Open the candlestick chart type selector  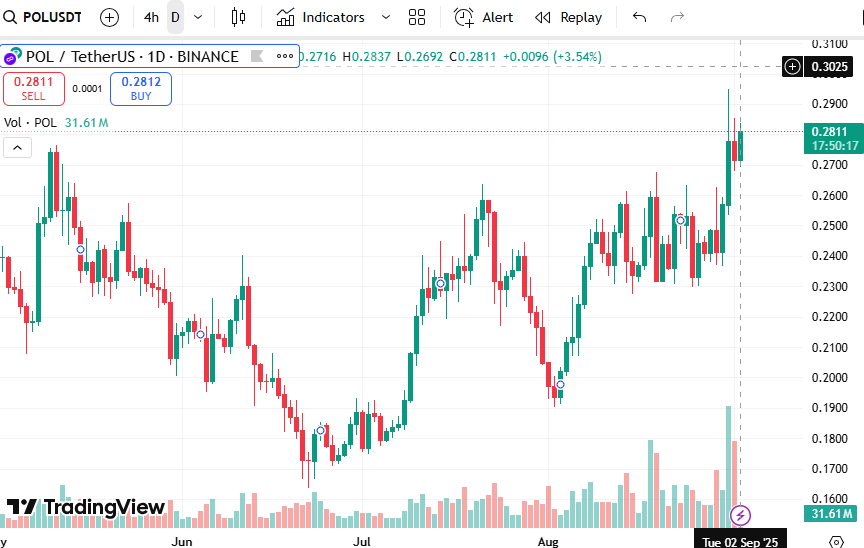(x=237, y=17)
